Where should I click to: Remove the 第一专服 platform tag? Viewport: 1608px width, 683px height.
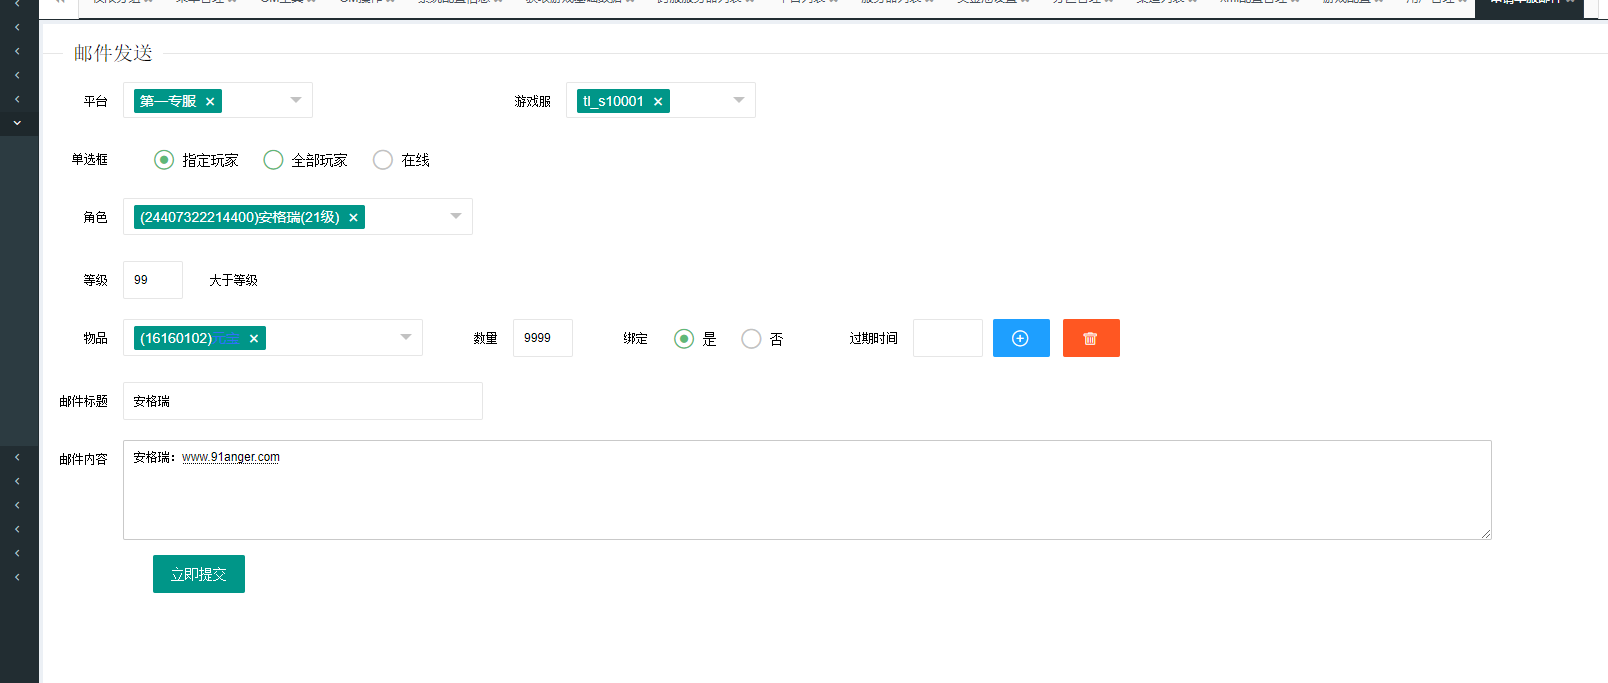pos(210,102)
